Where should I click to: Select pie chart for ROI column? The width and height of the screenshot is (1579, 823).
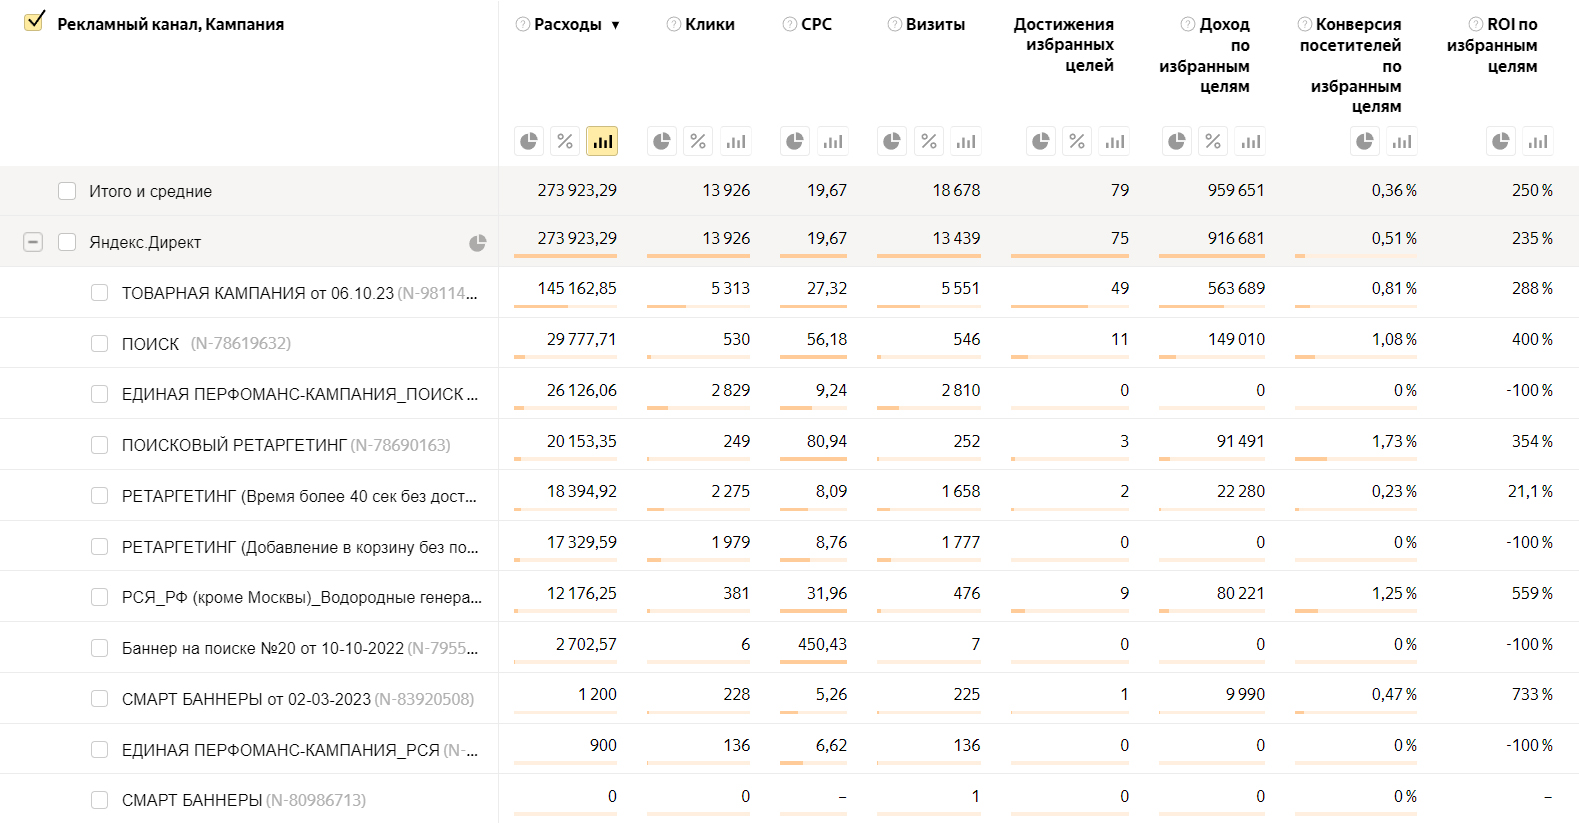pos(1501,141)
